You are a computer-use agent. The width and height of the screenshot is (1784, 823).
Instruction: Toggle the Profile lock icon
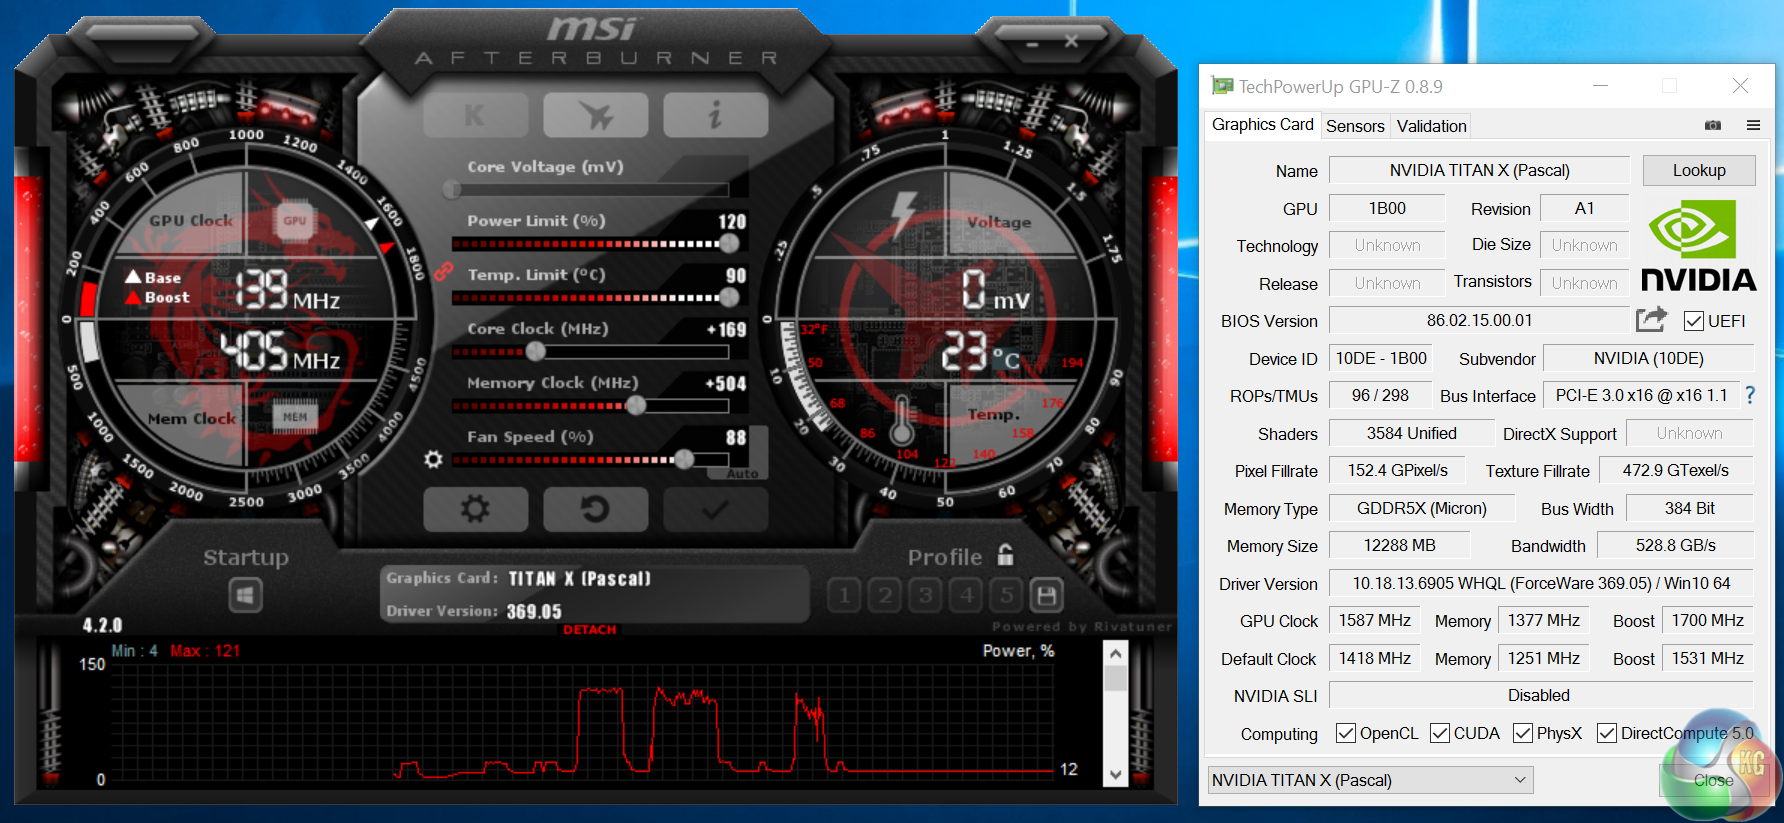1005,555
